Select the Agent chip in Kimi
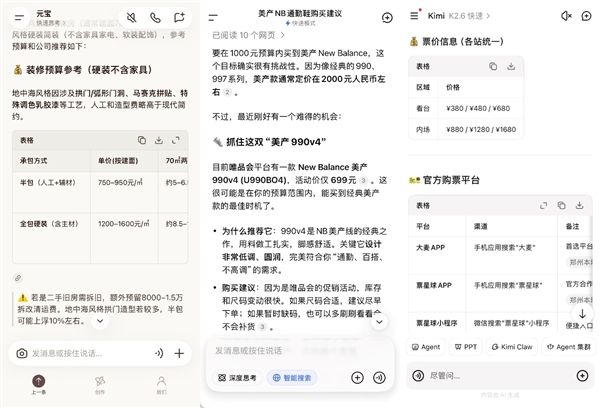 click(426, 347)
